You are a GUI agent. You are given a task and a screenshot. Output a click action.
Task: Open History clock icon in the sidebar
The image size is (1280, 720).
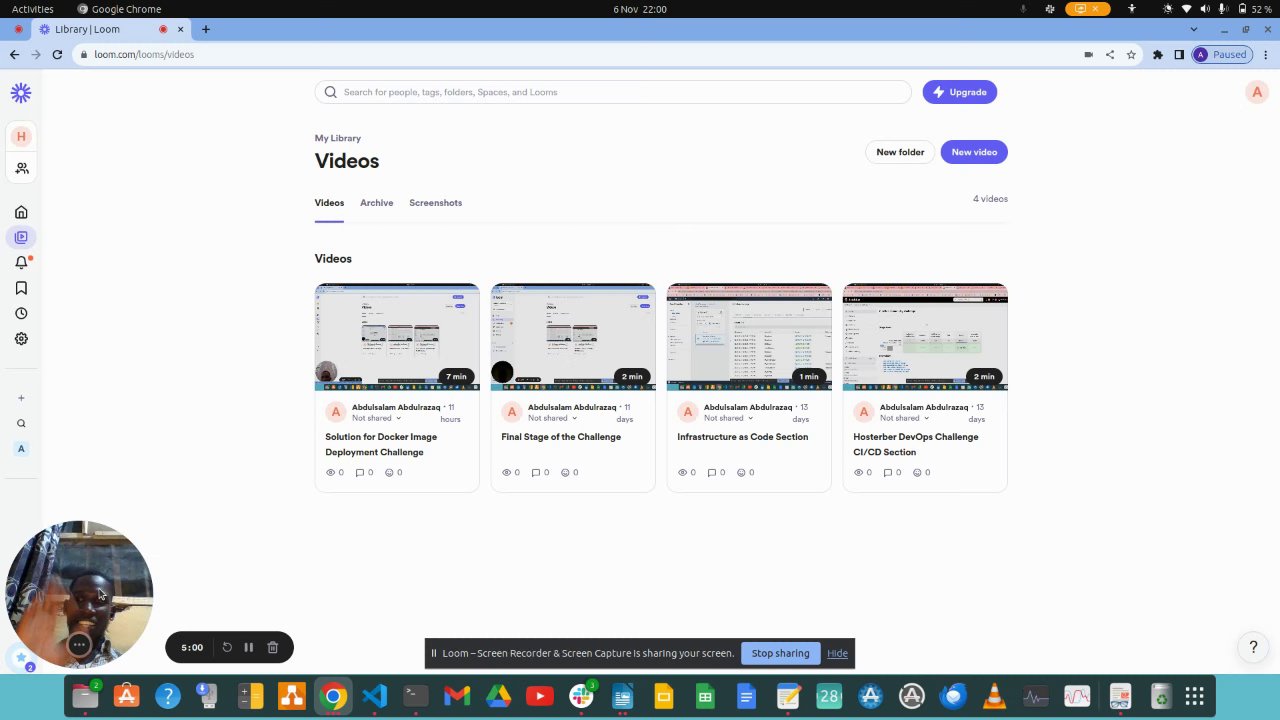[x=21, y=313]
